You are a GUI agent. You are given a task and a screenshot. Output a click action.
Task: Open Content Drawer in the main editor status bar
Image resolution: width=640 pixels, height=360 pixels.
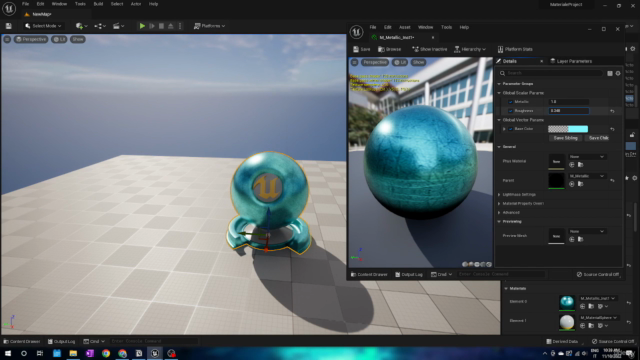point(22,342)
